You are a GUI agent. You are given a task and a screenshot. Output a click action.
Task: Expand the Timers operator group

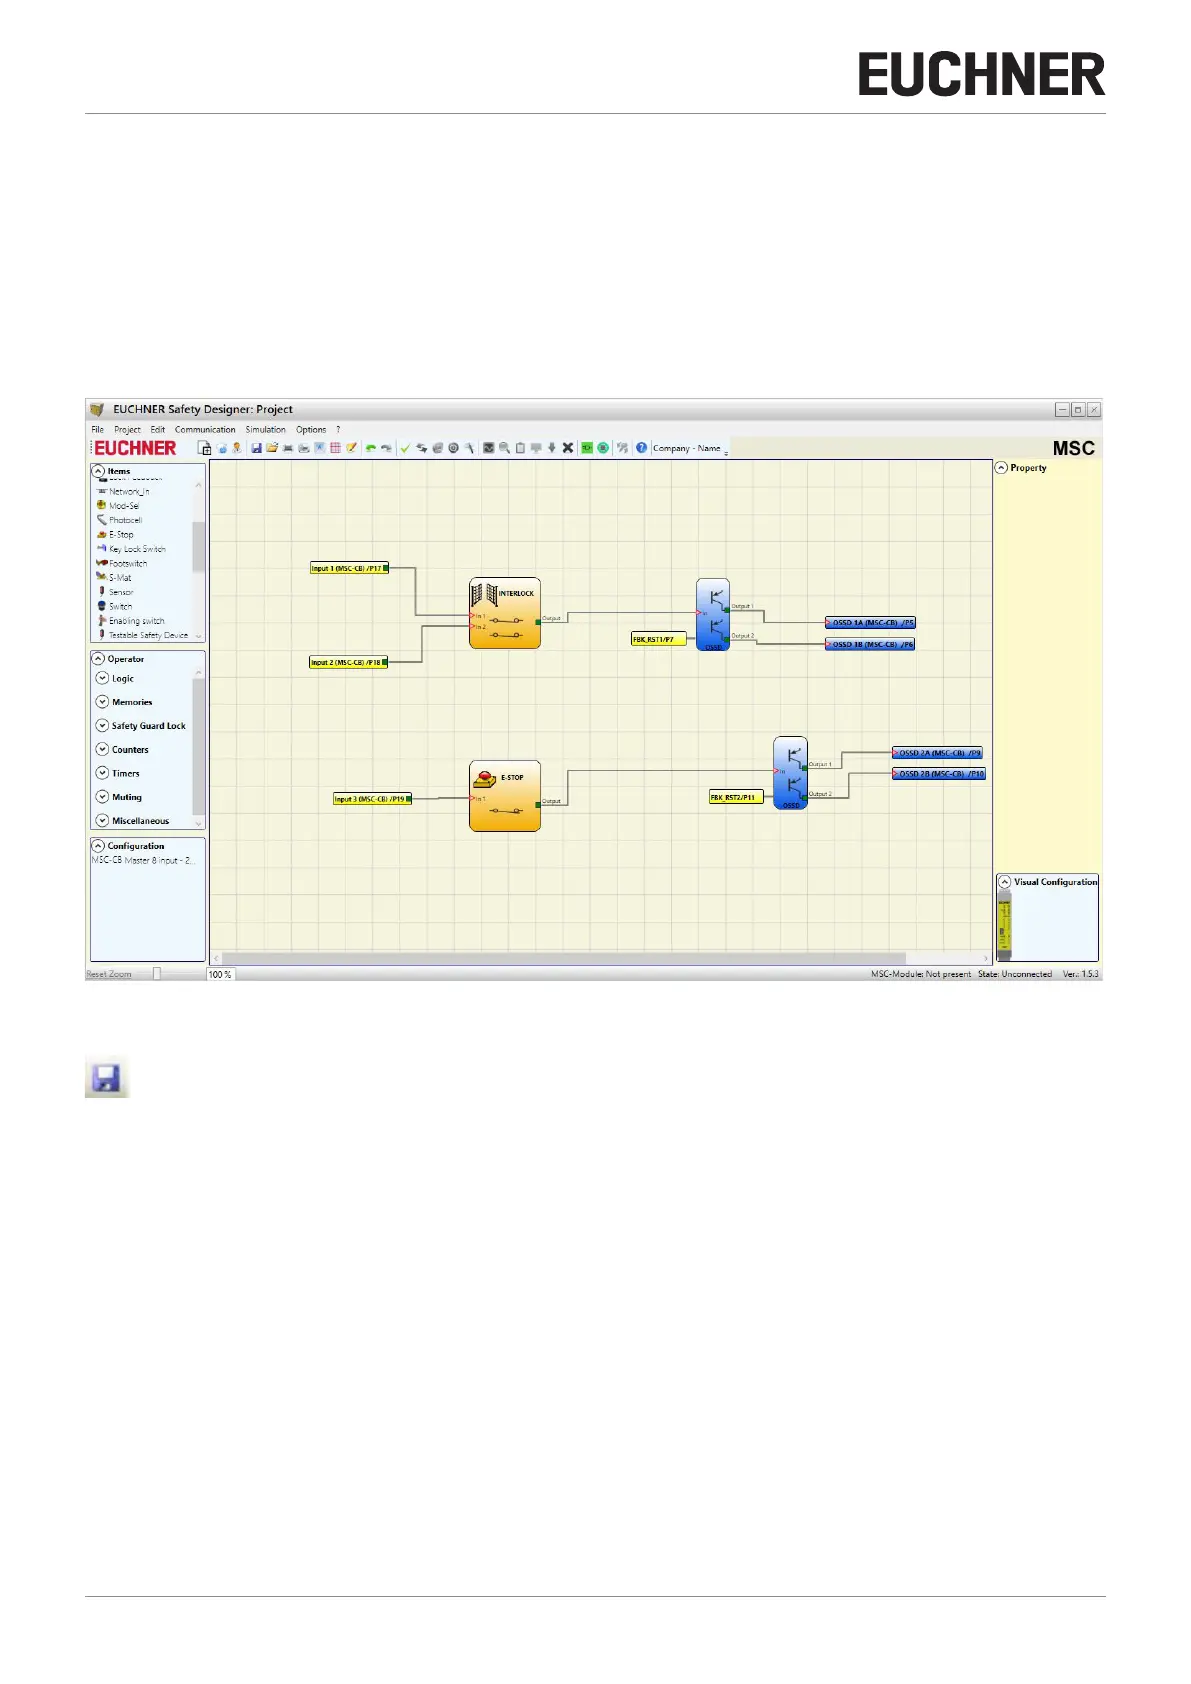click(x=102, y=773)
